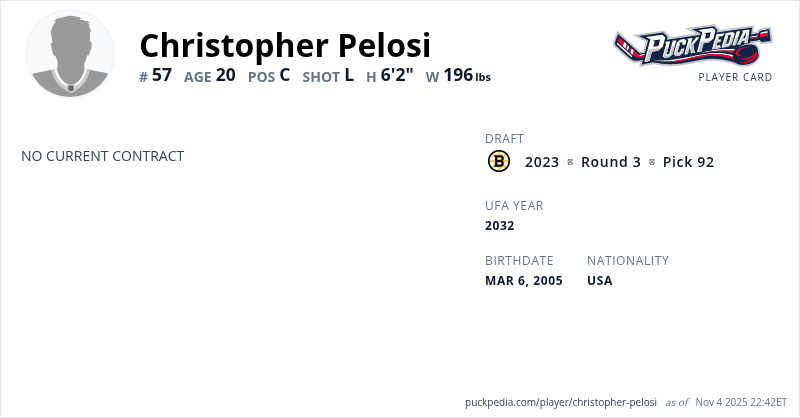The width and height of the screenshot is (800, 418).
Task: Click the draft year 2023
Action: click(x=542, y=162)
